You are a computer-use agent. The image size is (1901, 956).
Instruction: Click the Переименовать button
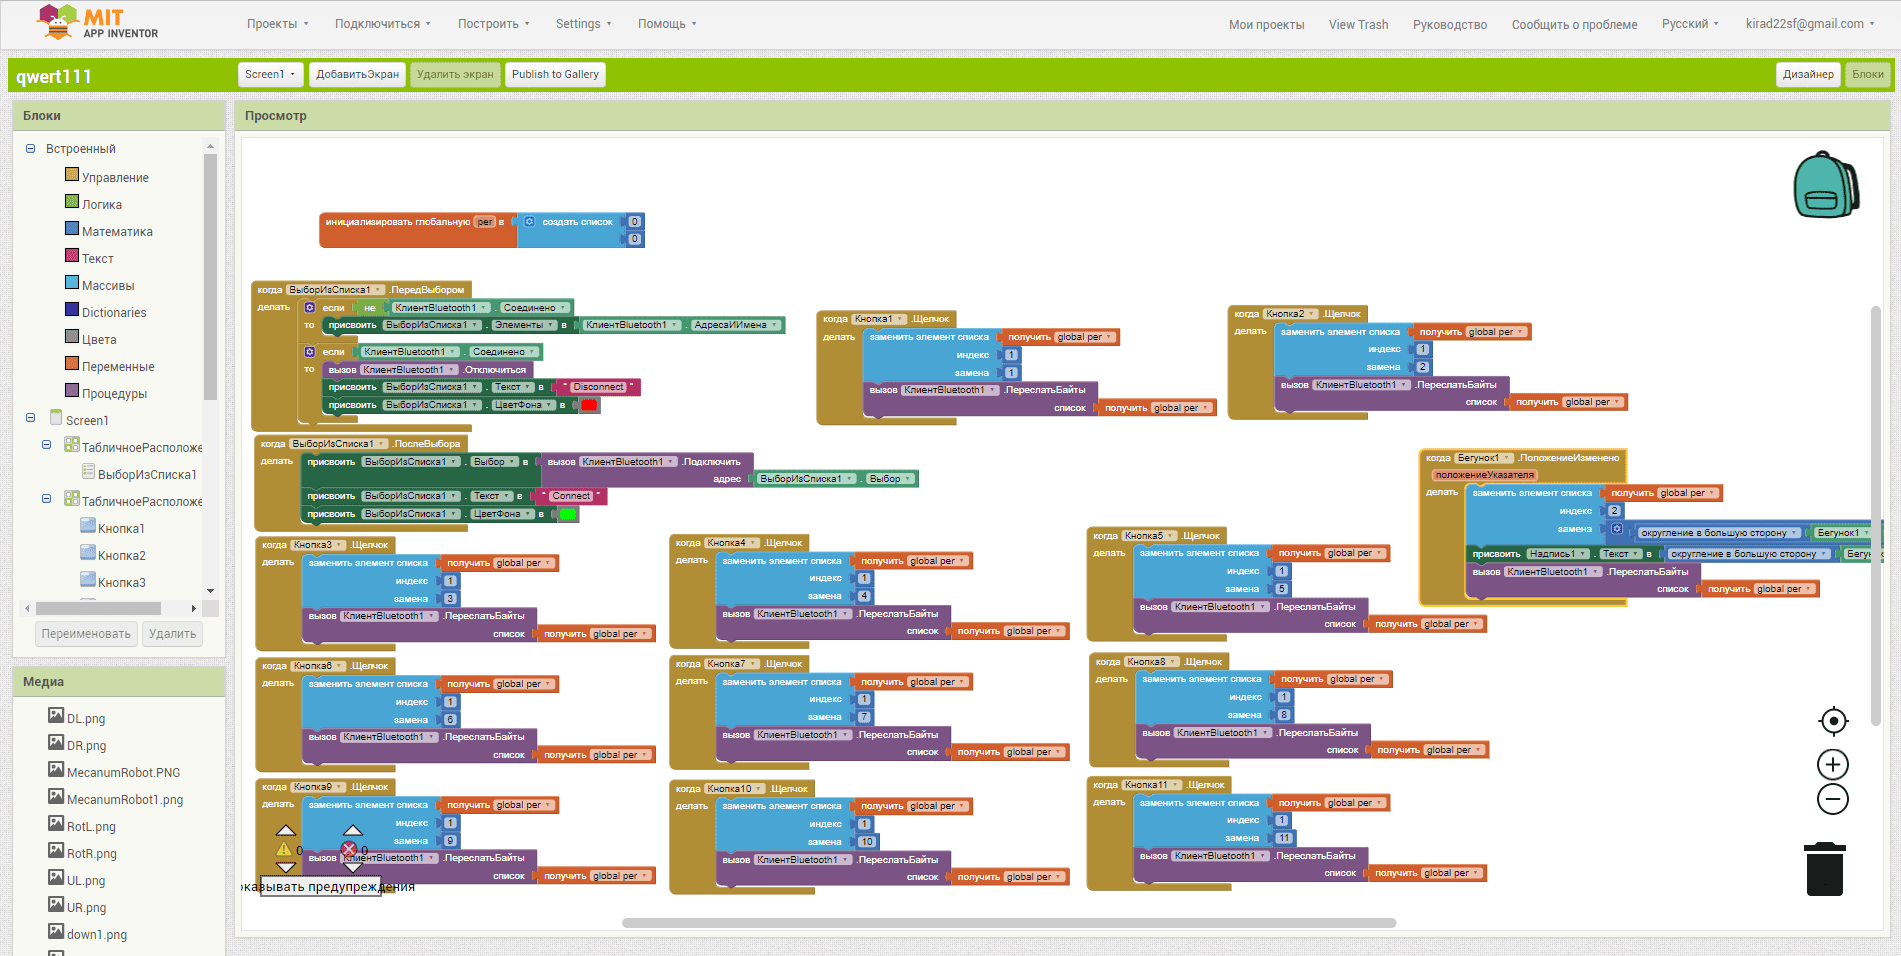click(x=86, y=634)
